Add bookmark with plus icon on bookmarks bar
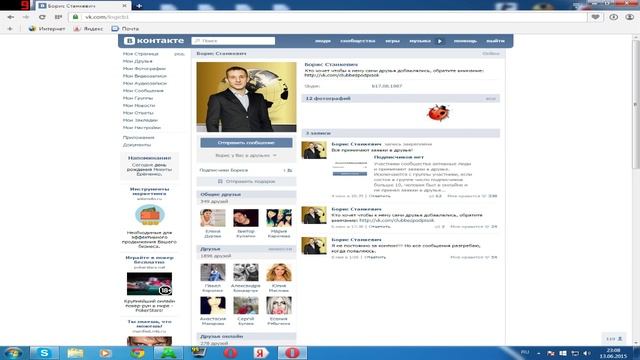640x360 pixels. point(10,29)
